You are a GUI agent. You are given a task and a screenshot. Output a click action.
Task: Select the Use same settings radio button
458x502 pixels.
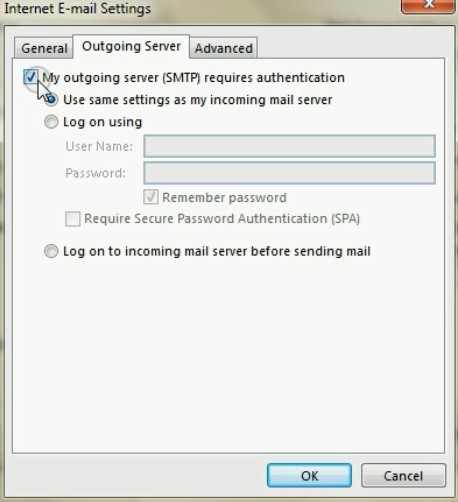point(51,99)
